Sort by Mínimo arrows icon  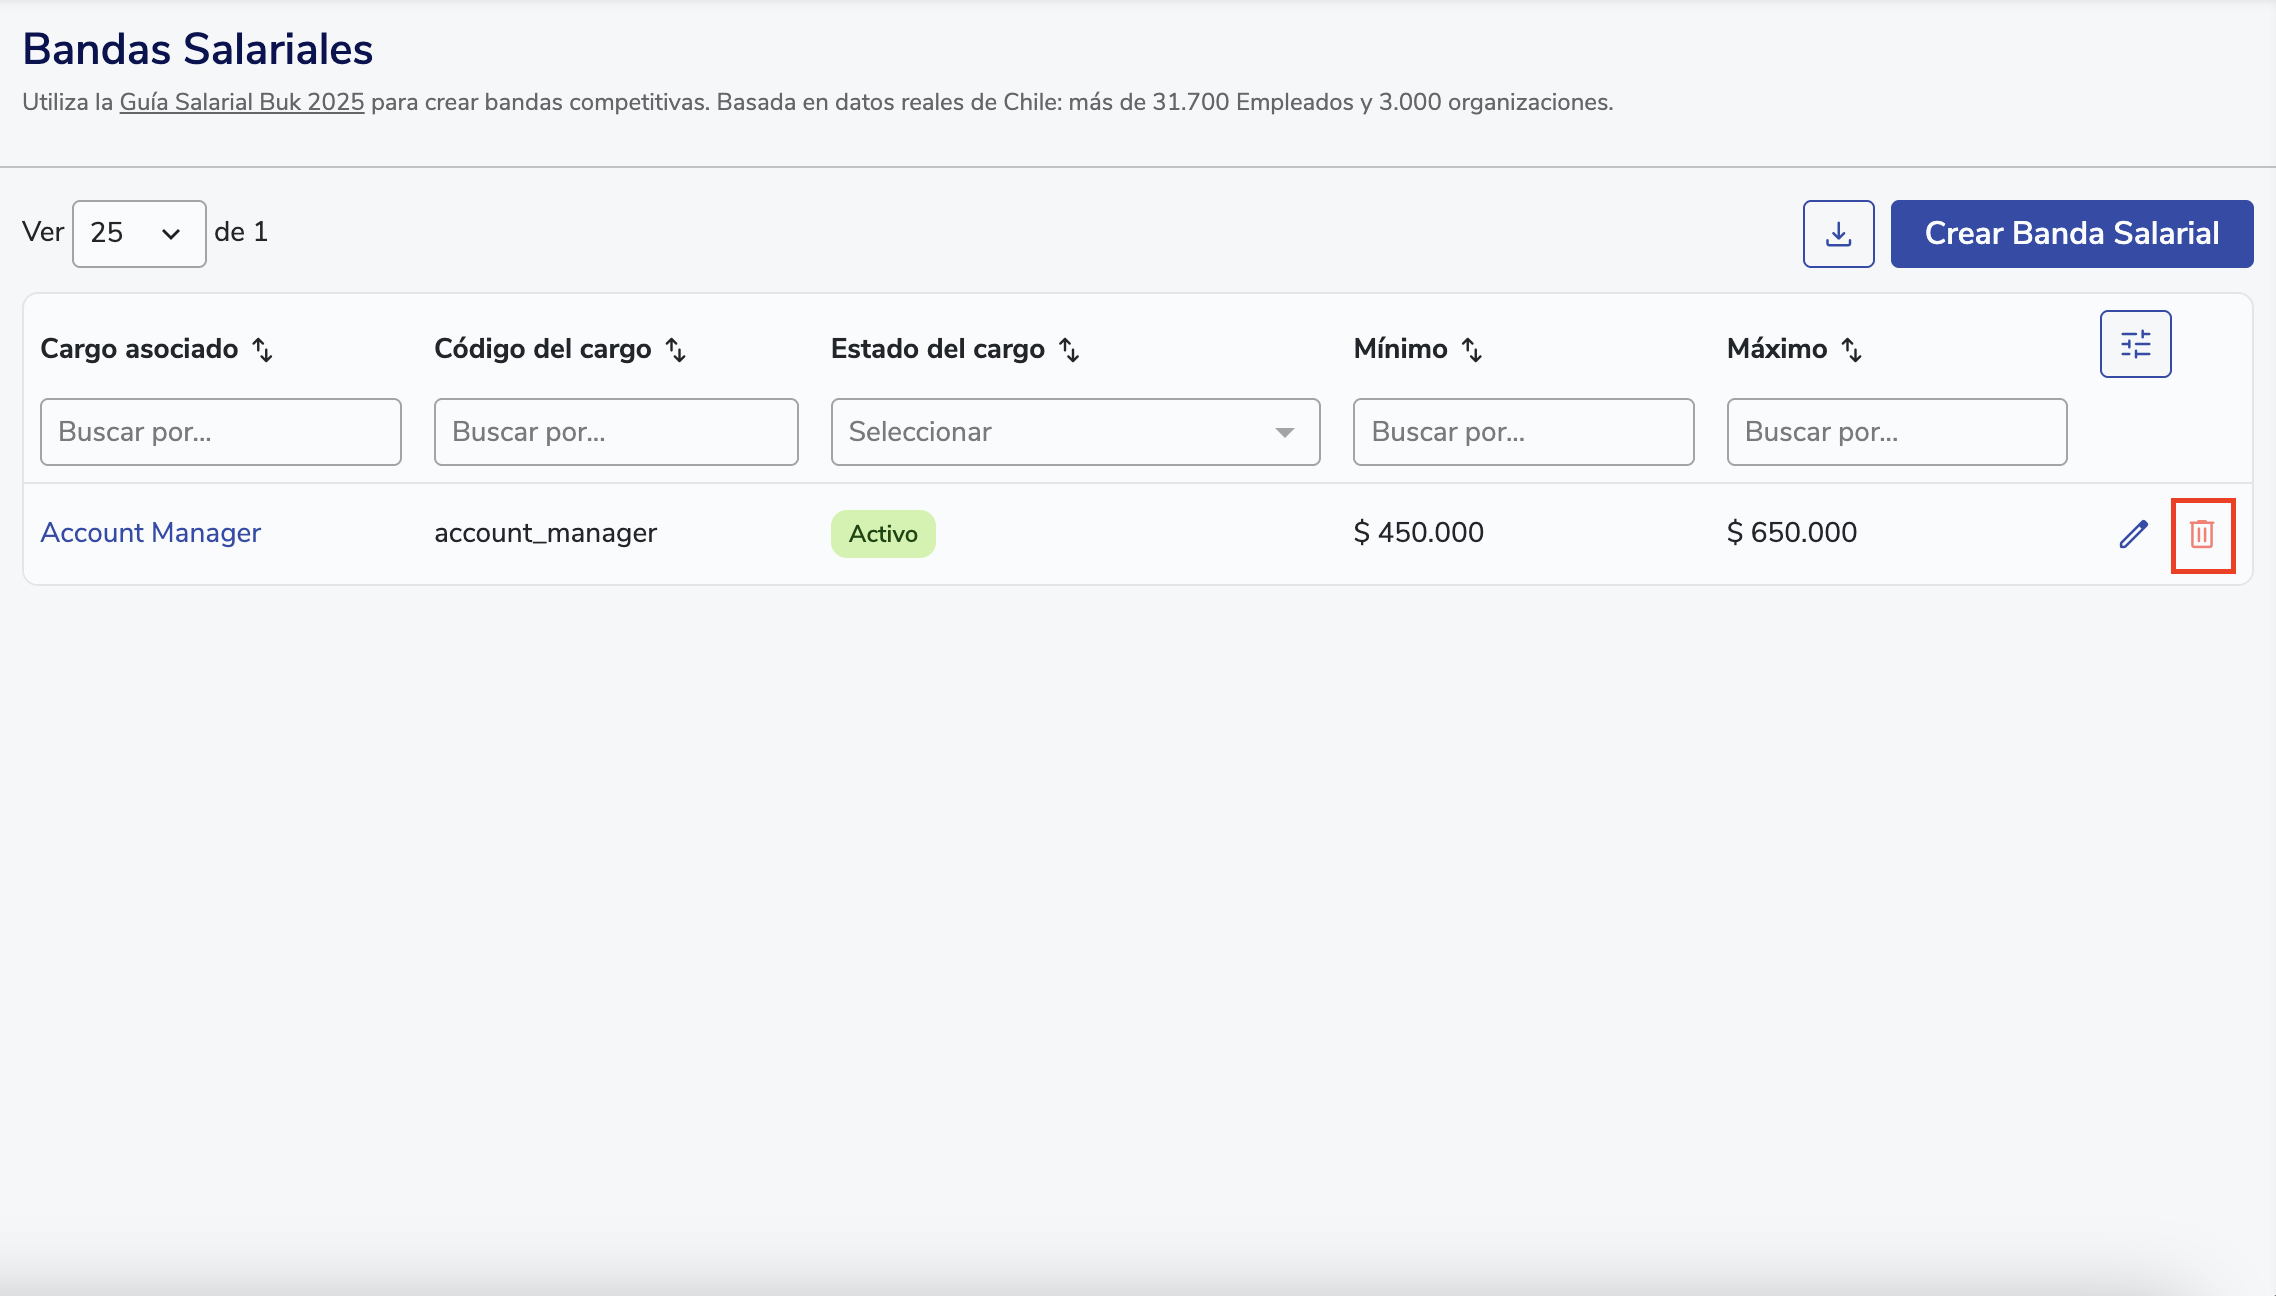(x=1471, y=349)
